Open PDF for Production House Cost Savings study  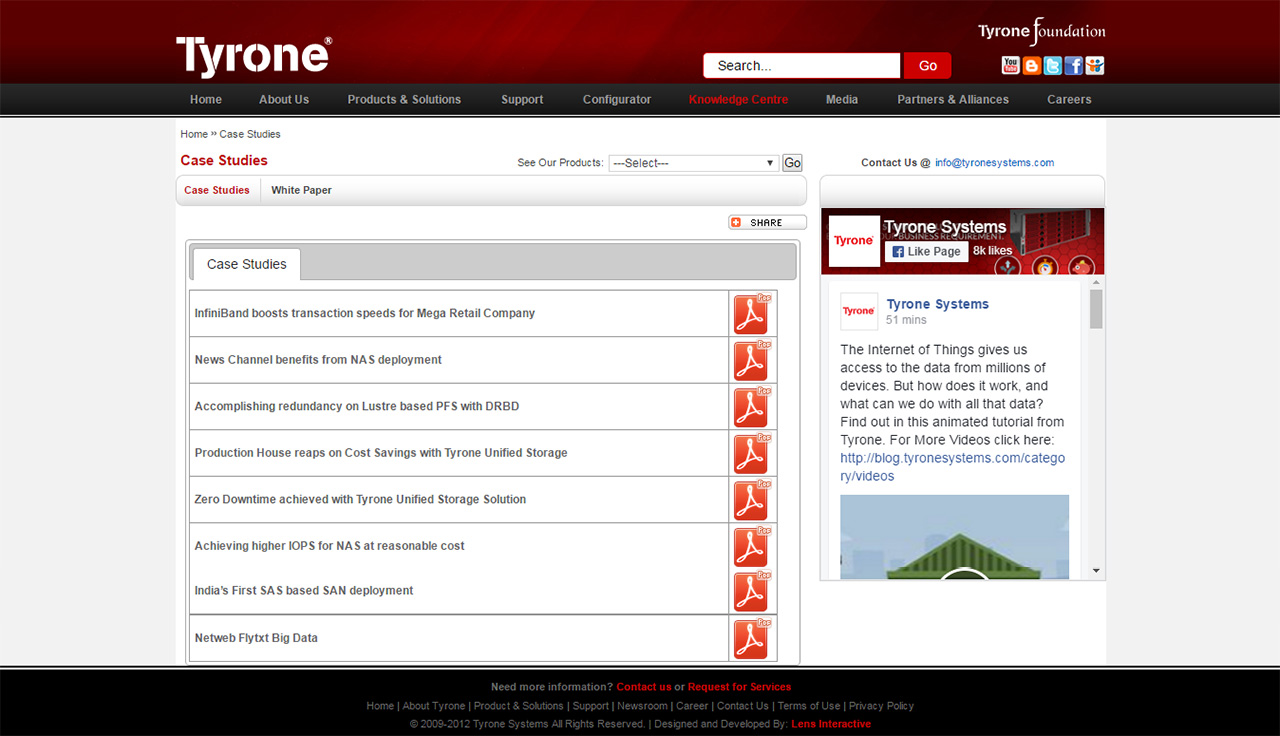pyautogui.click(x=752, y=453)
